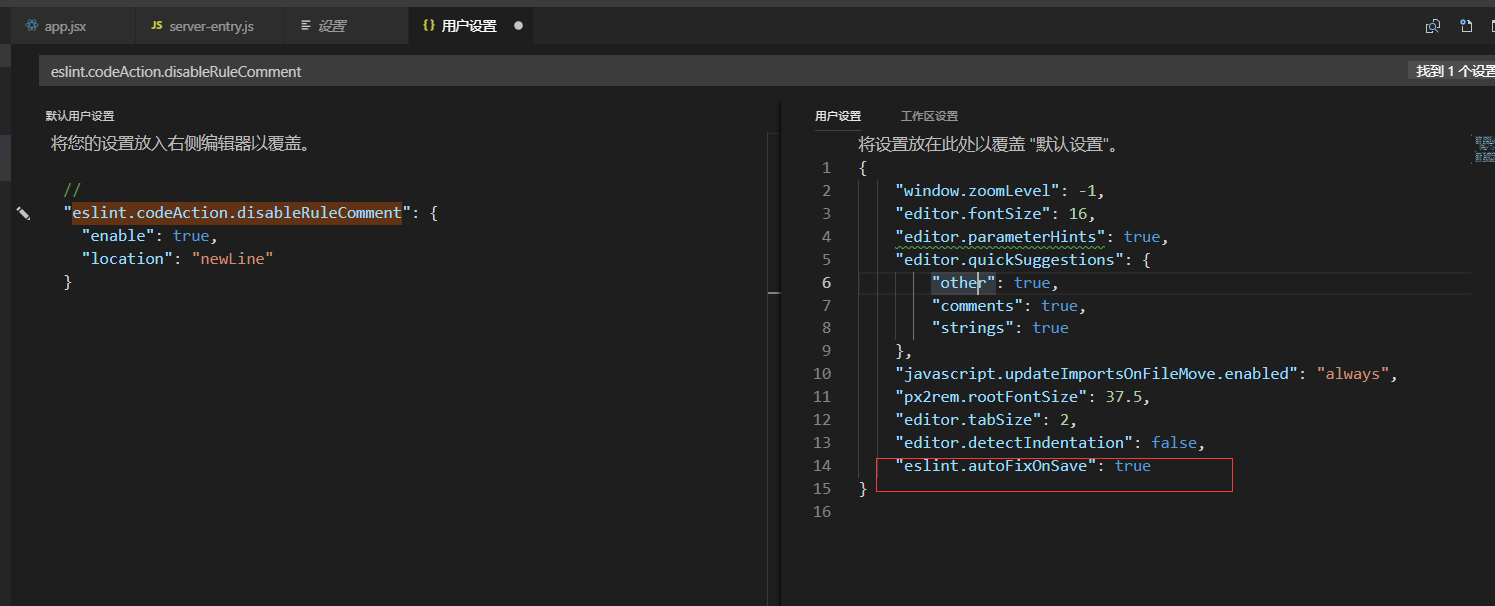This screenshot has width=1495, height=606.
Task: Click the "eslint.autoFixOnSave" key on line 14
Action: [991, 466]
